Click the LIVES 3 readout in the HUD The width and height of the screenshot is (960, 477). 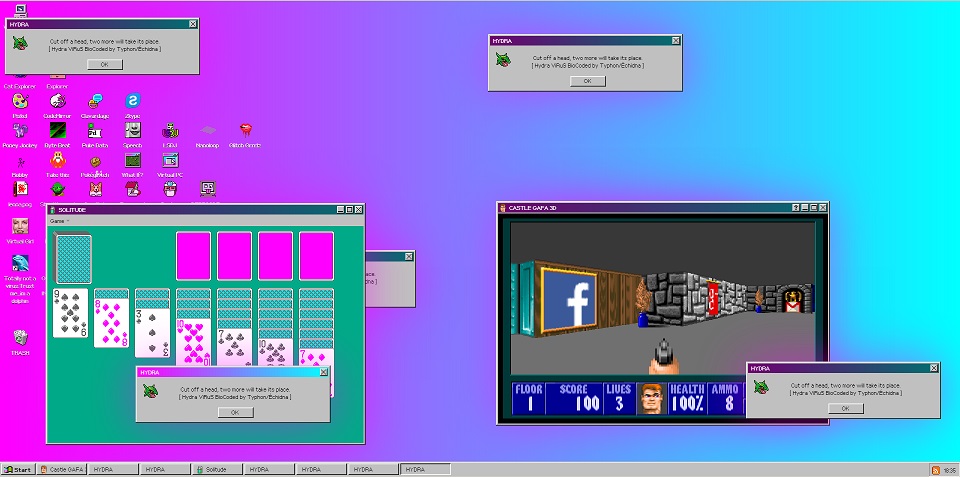click(x=619, y=398)
